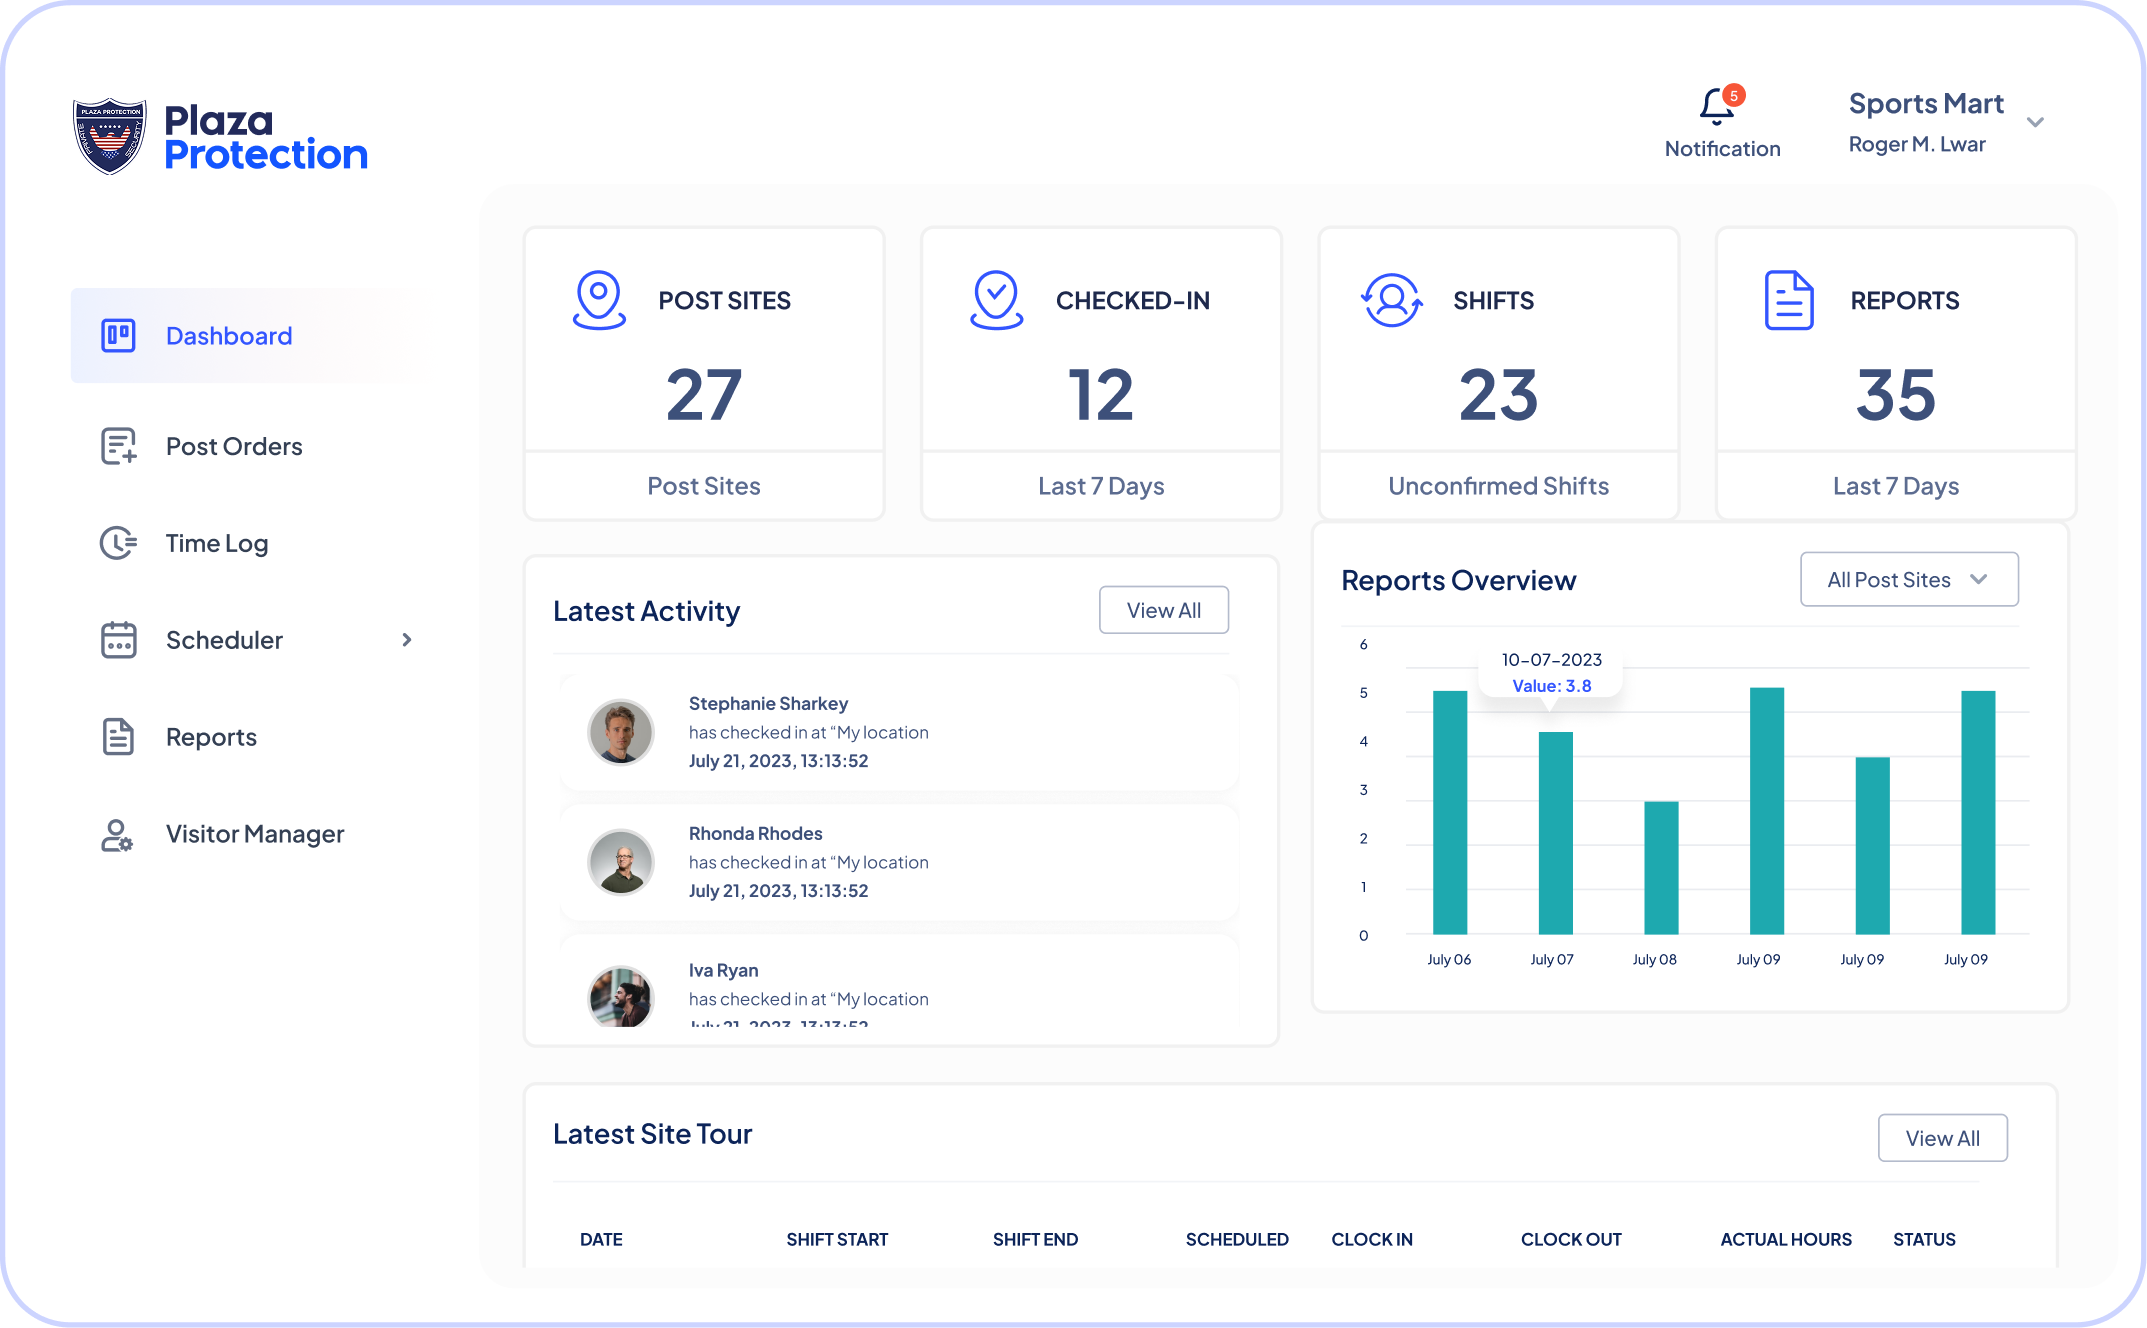Click the Visitor Manager person-gear icon
Screen dimensions: 2147x1328
(117, 835)
